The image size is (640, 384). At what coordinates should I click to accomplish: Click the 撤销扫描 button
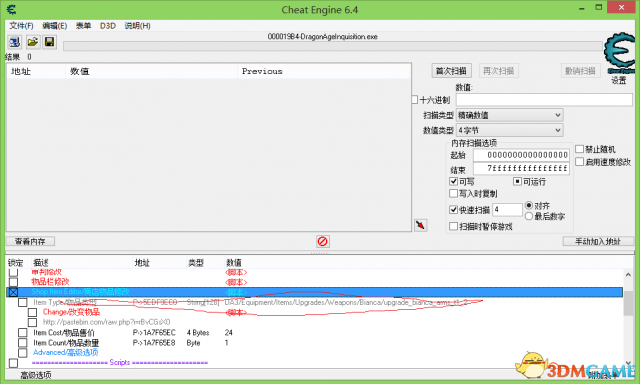(580, 71)
